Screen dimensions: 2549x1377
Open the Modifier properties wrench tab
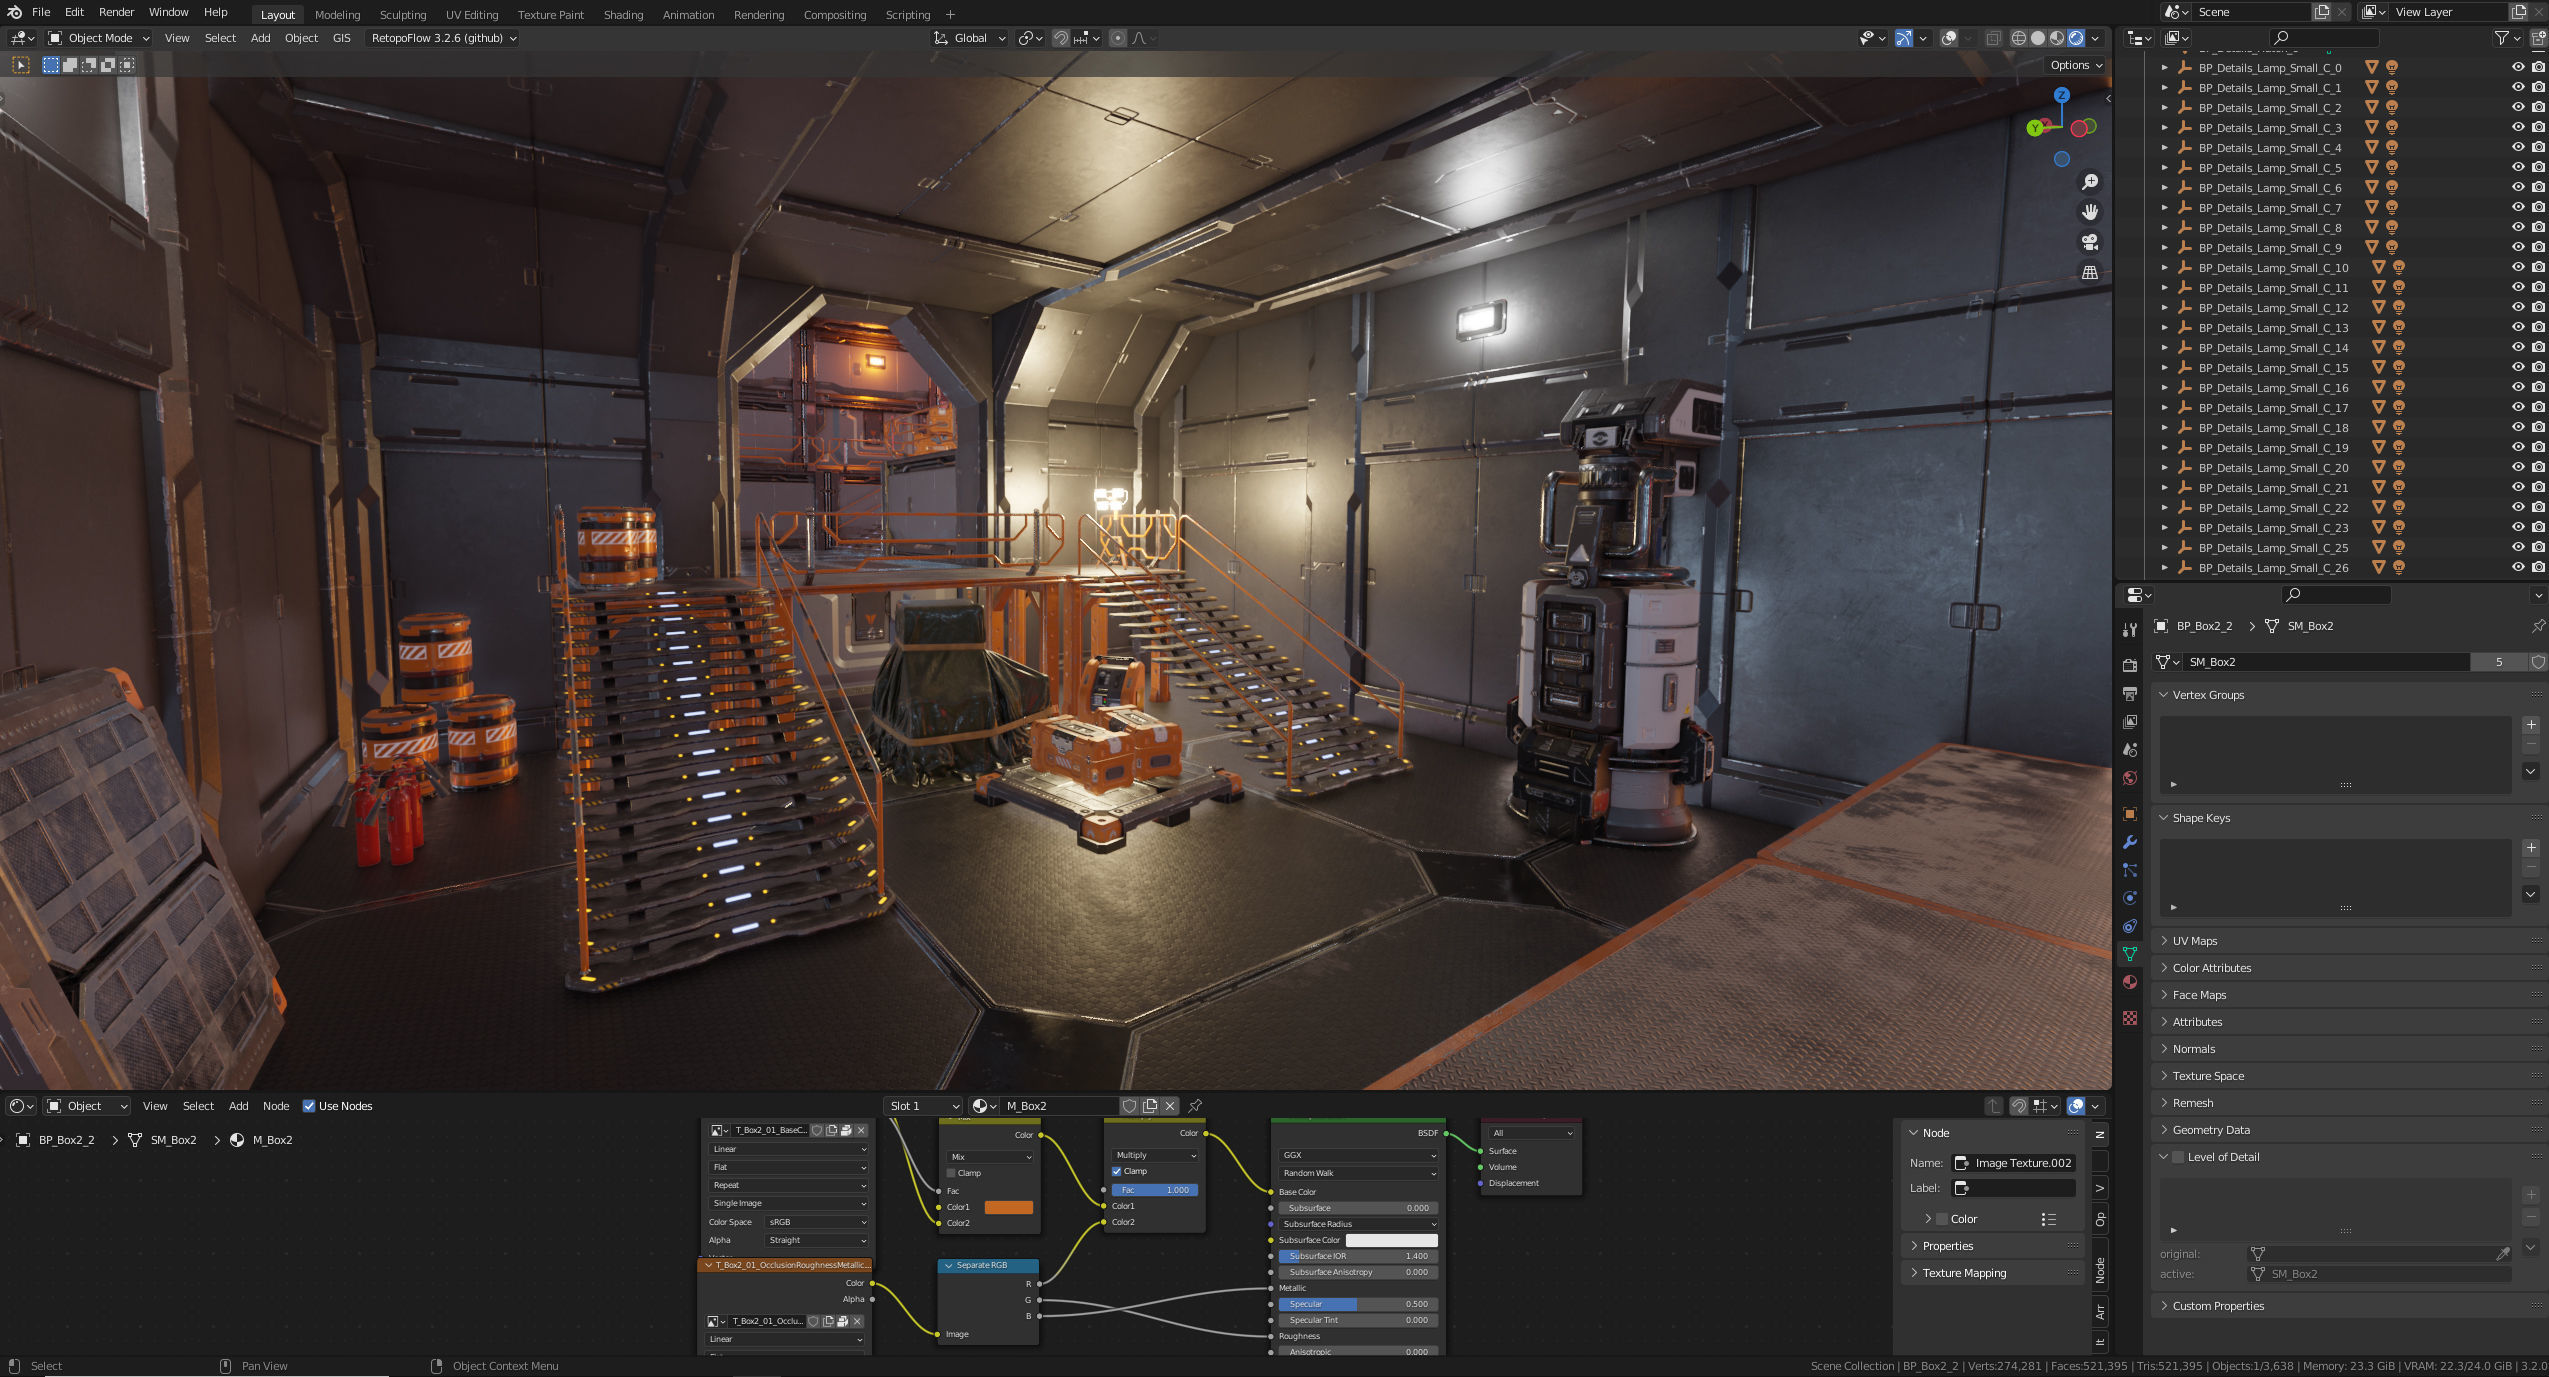click(2130, 842)
